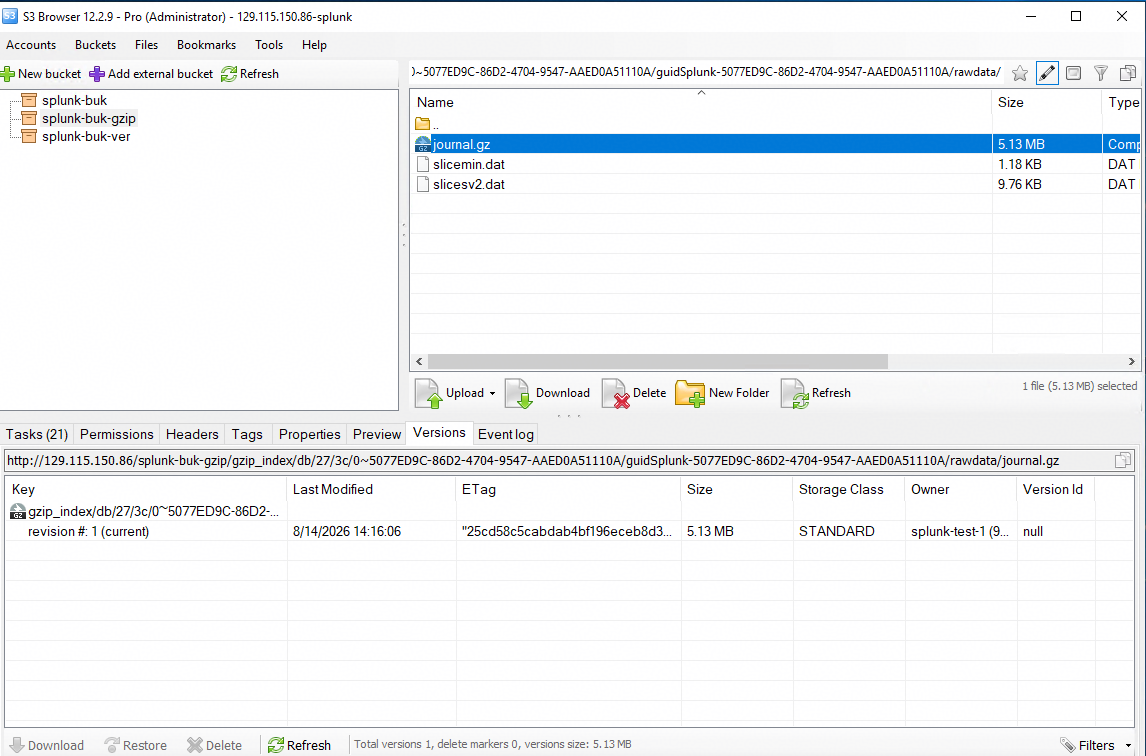Image resolution: width=1146 pixels, height=756 pixels.
Task: Open the Help menu
Action: coord(314,45)
